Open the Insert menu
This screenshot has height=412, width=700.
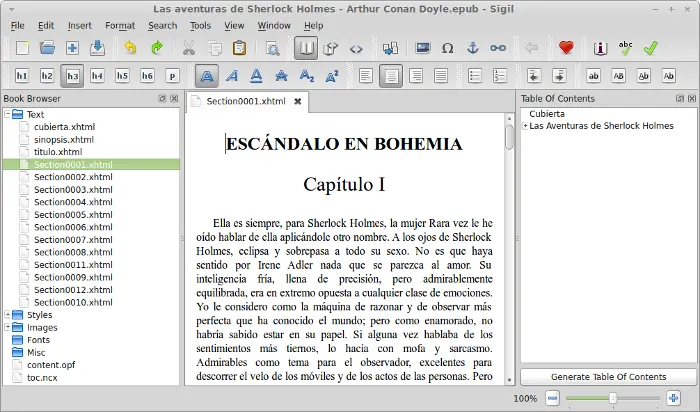coord(79,25)
